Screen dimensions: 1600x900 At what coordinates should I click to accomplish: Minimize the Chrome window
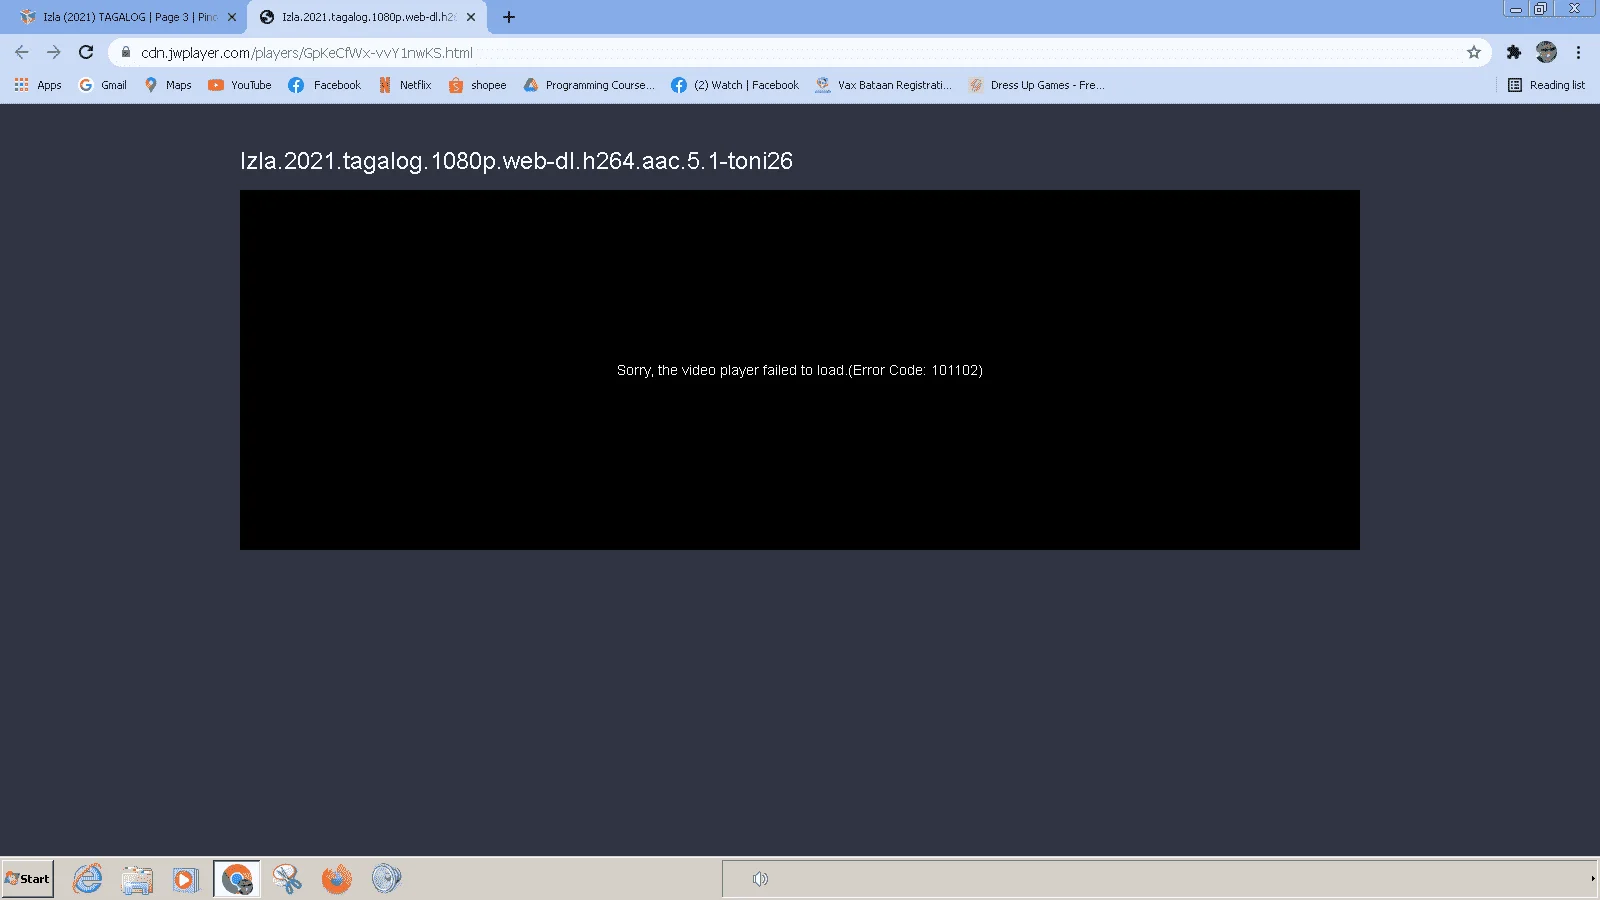coord(1516,8)
